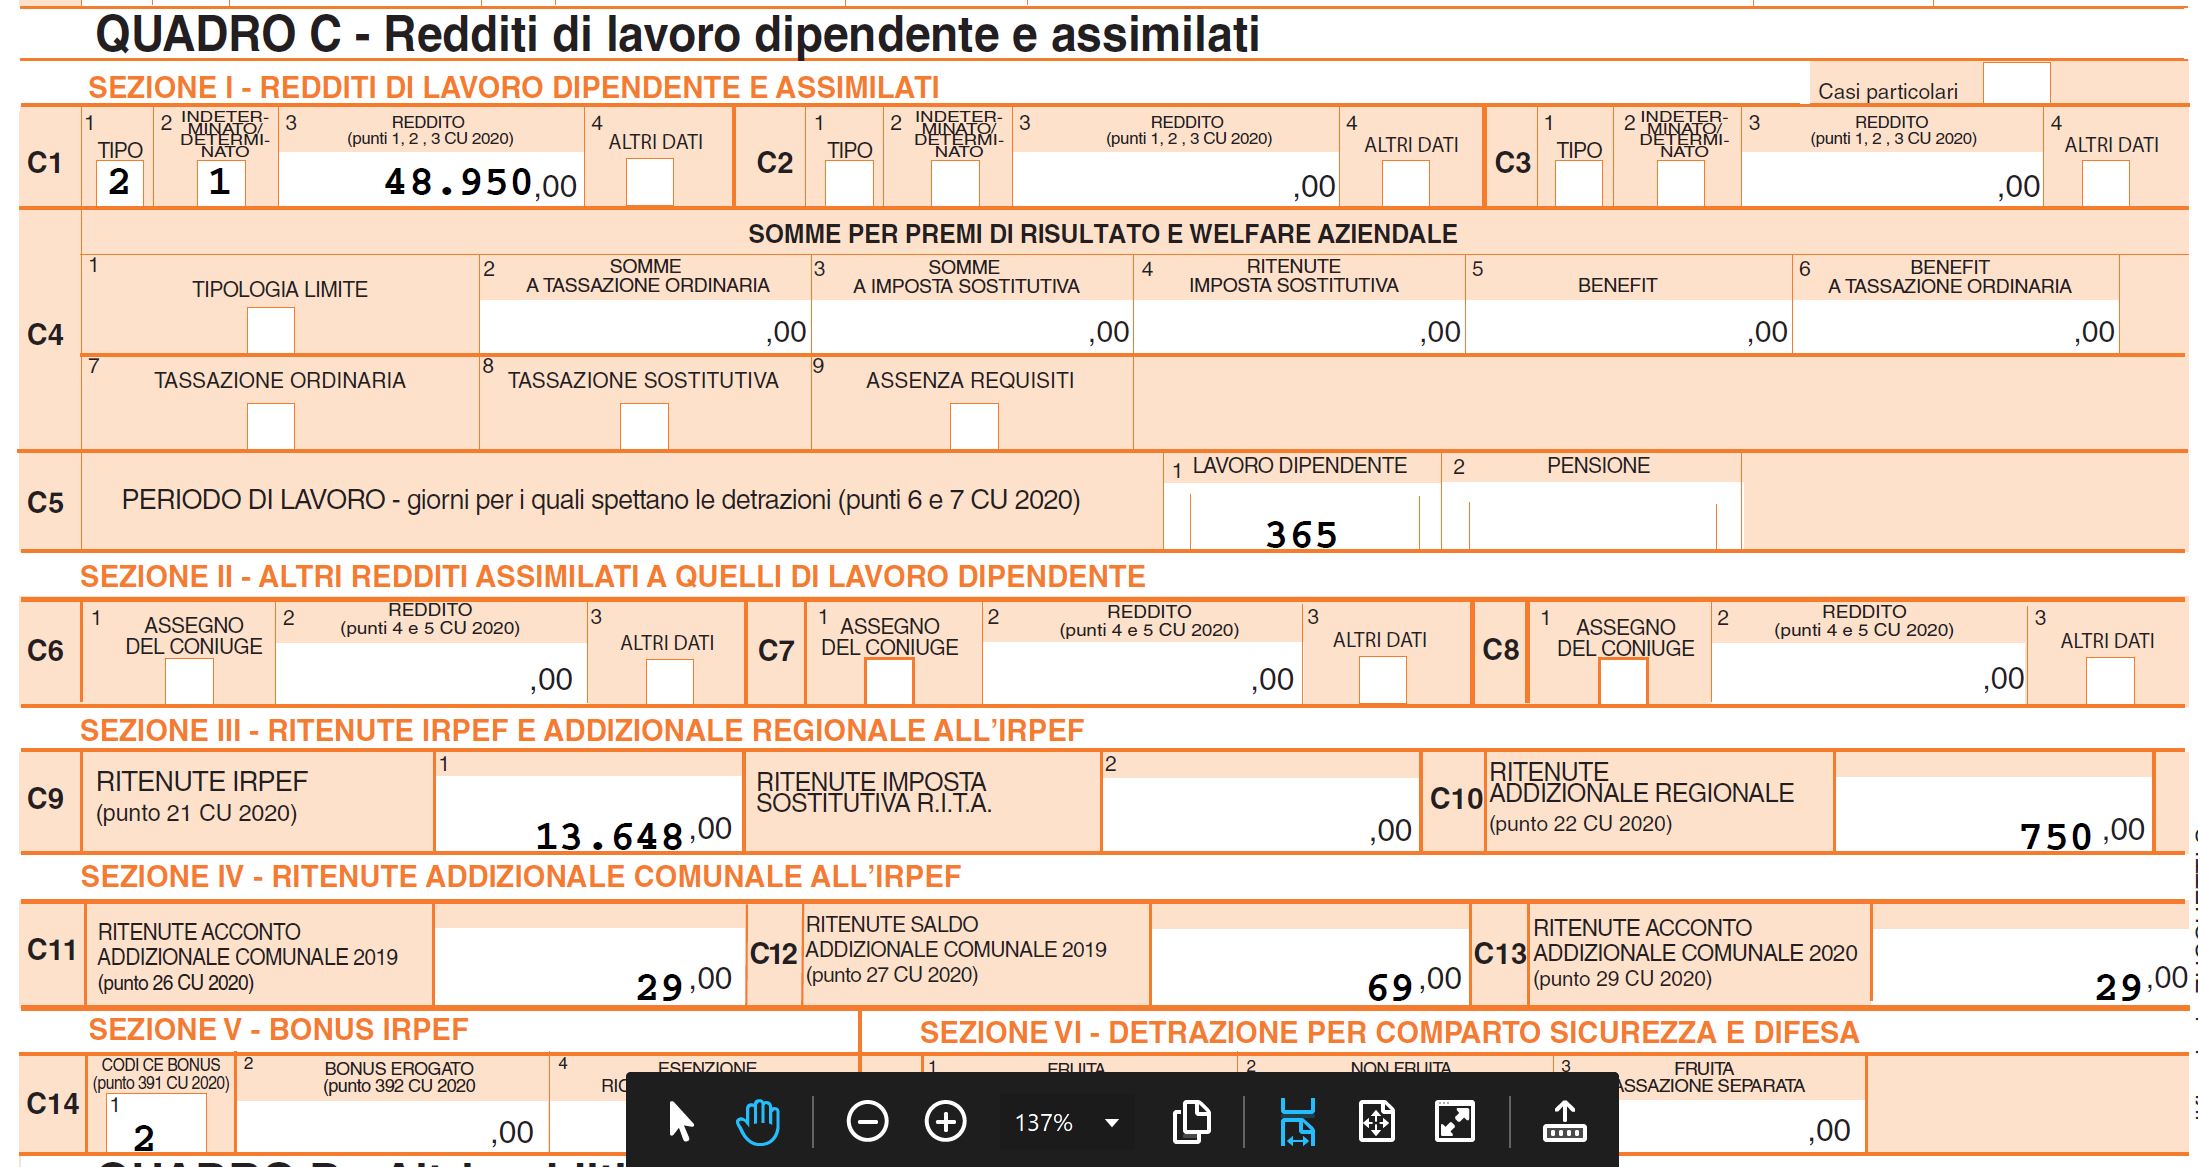The image size is (2198, 1167).
Task: Click the toolbar dock icon with up arrow
Action: [x=1565, y=1121]
